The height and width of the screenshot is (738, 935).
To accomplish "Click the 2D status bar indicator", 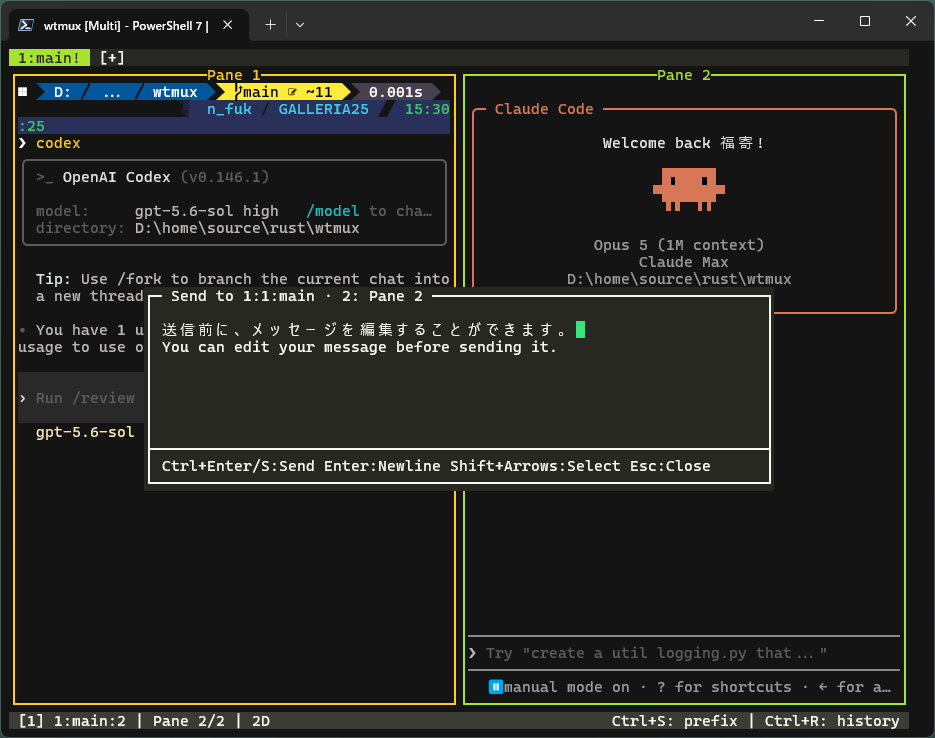I will (x=261, y=721).
